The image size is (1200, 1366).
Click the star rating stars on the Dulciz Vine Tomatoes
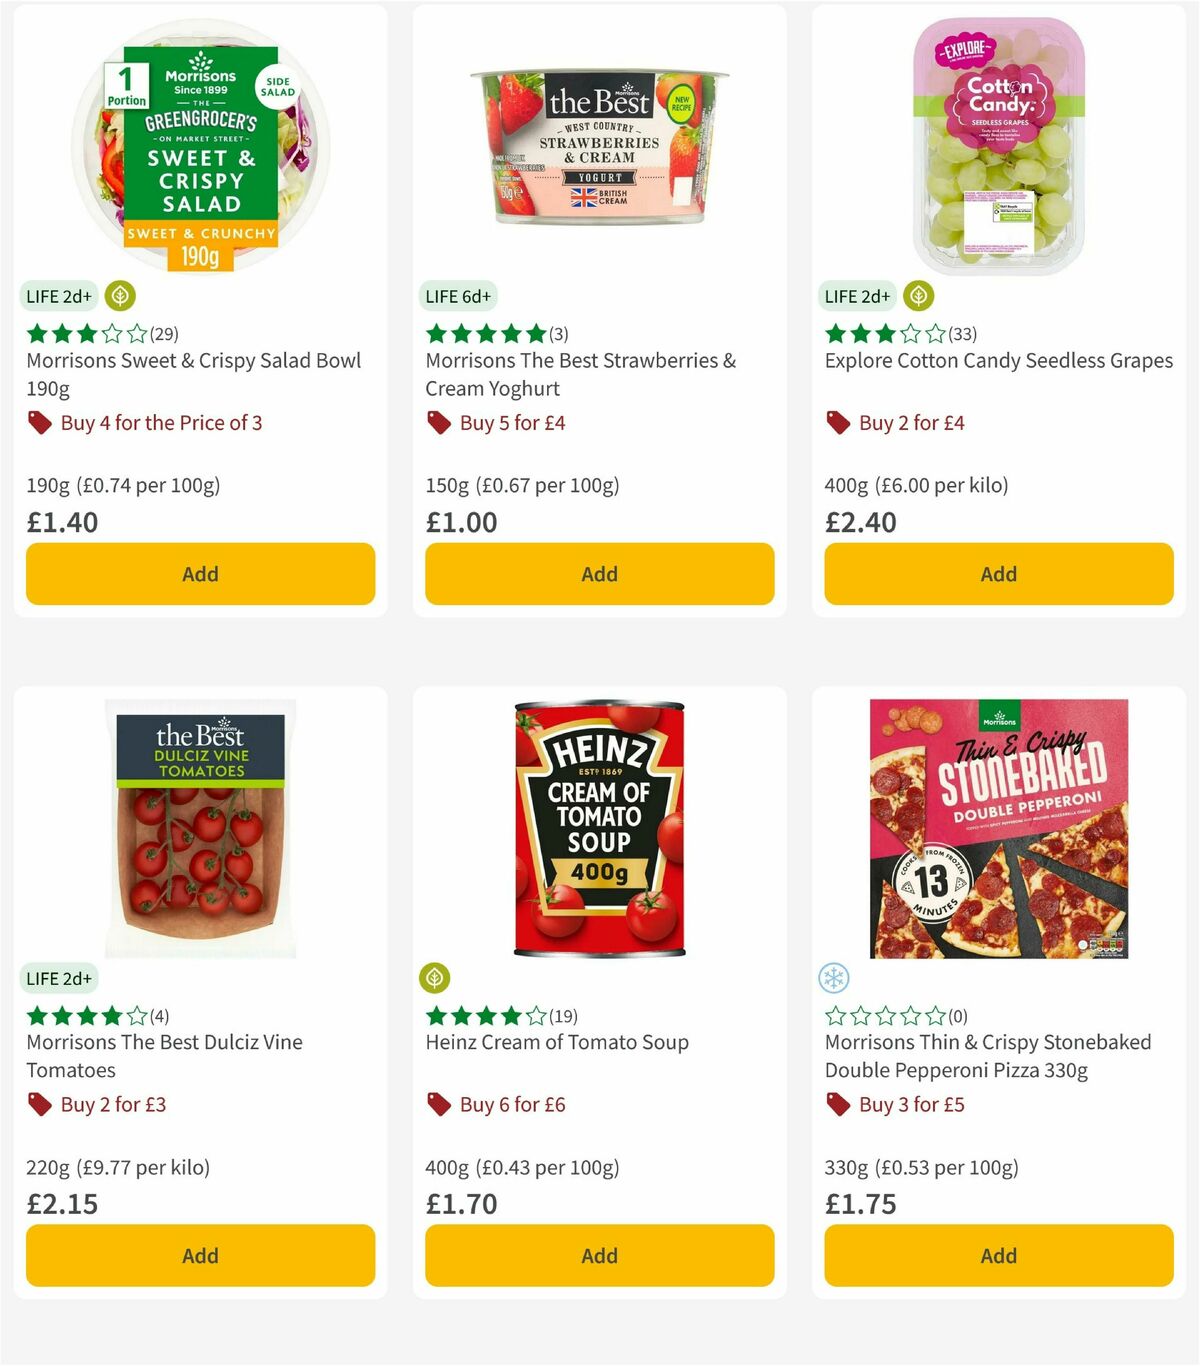click(81, 1016)
